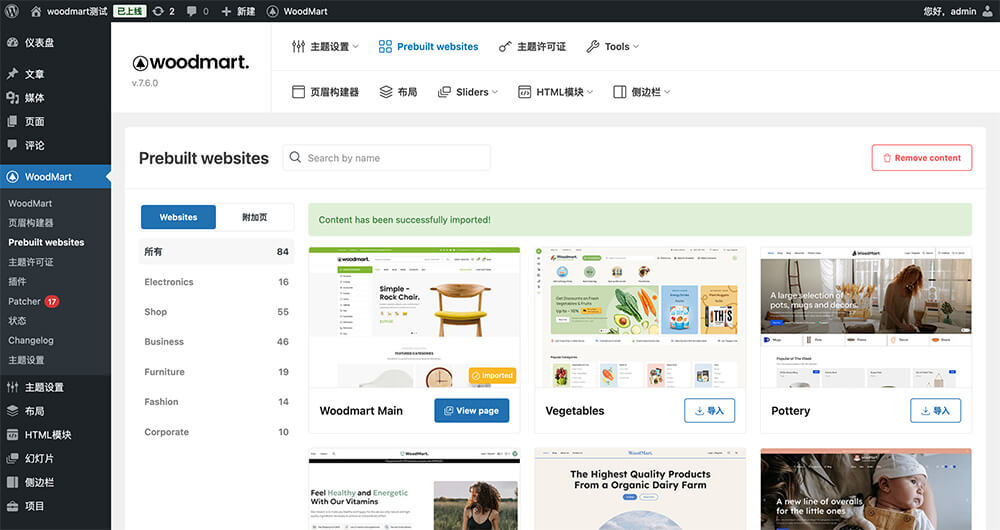
Task: Open WoodMart submenu link
Action: [30, 203]
